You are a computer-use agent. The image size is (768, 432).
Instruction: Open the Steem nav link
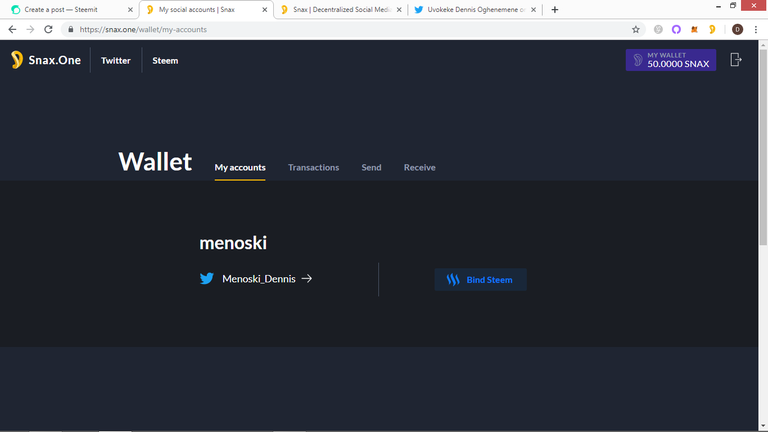pos(165,60)
